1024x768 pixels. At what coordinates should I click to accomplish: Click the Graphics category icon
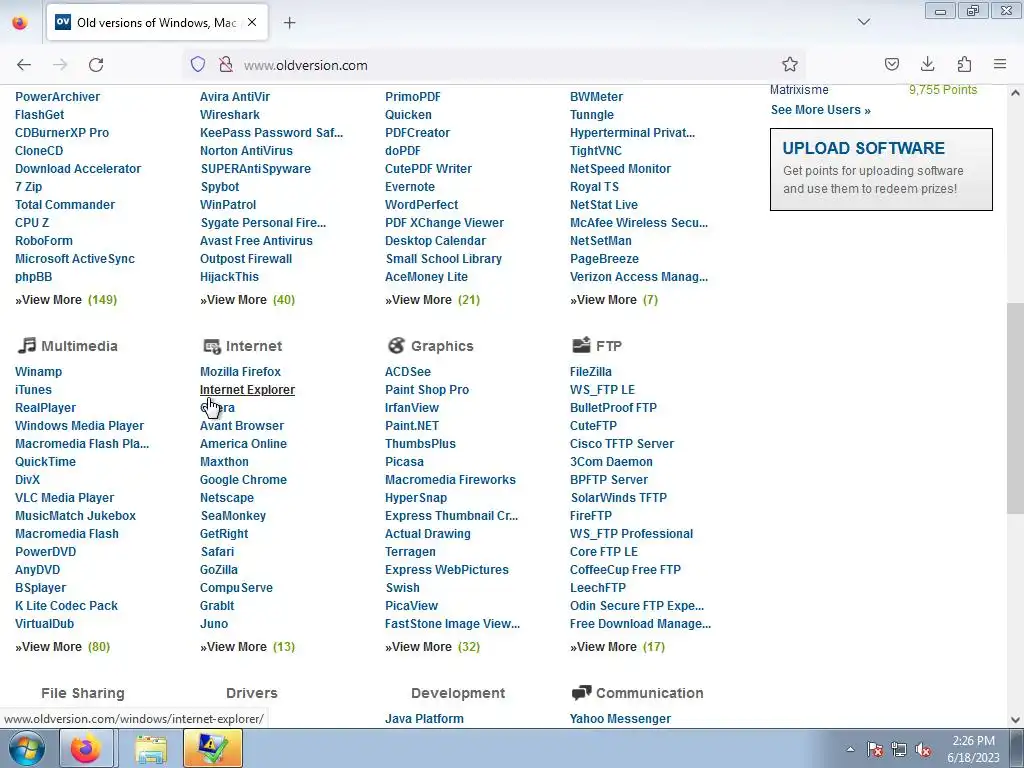[x=396, y=345]
